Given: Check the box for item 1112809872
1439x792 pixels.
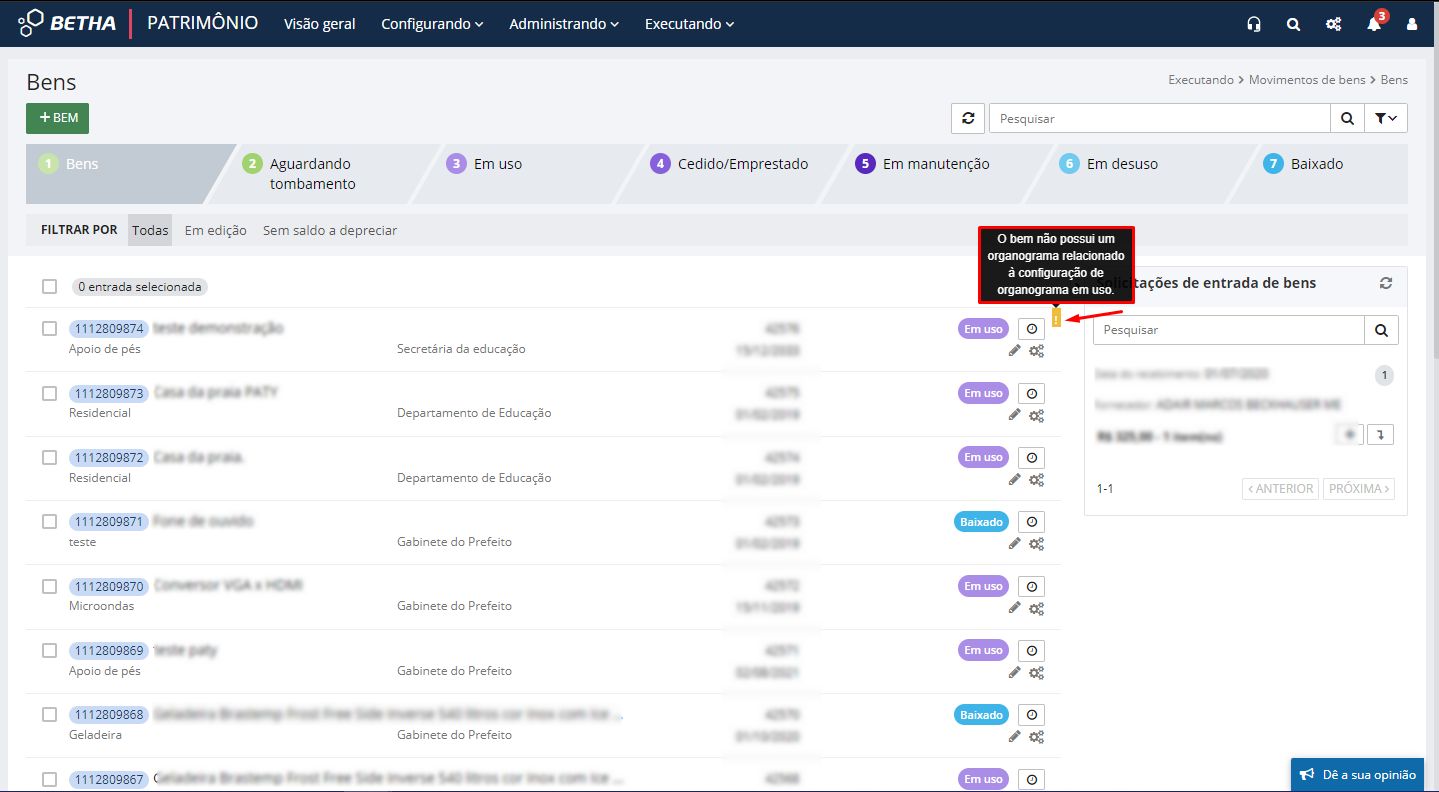Looking at the screenshot, I should [50, 457].
